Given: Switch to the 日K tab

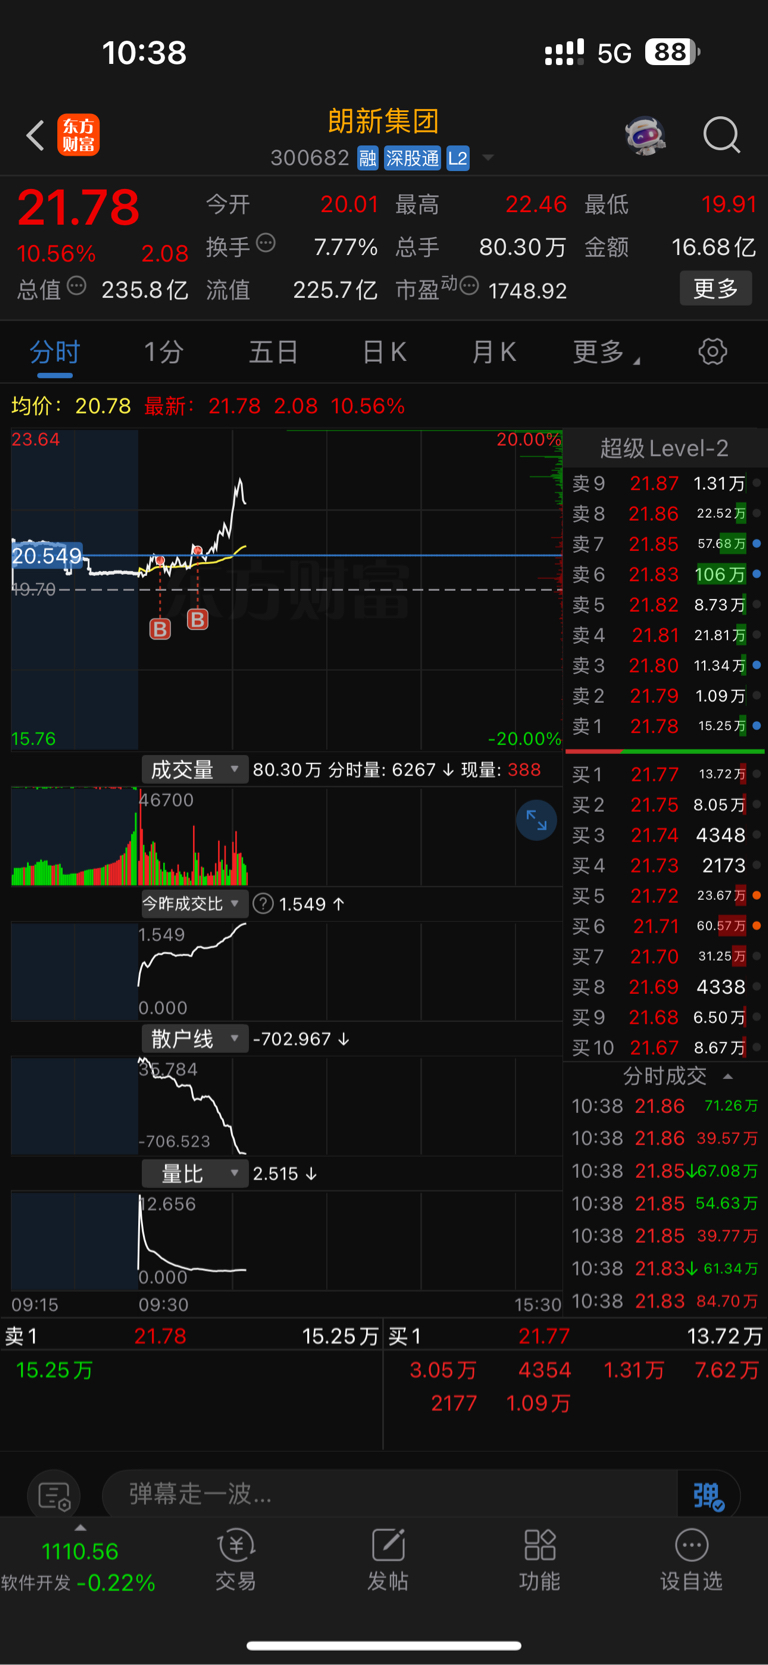Looking at the screenshot, I should (384, 352).
